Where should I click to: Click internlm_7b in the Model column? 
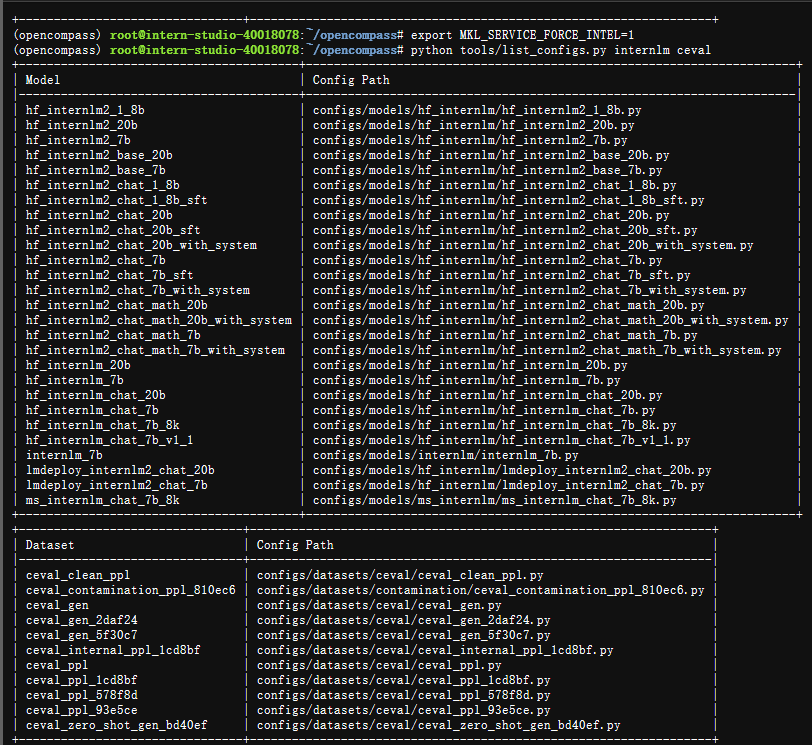point(64,455)
